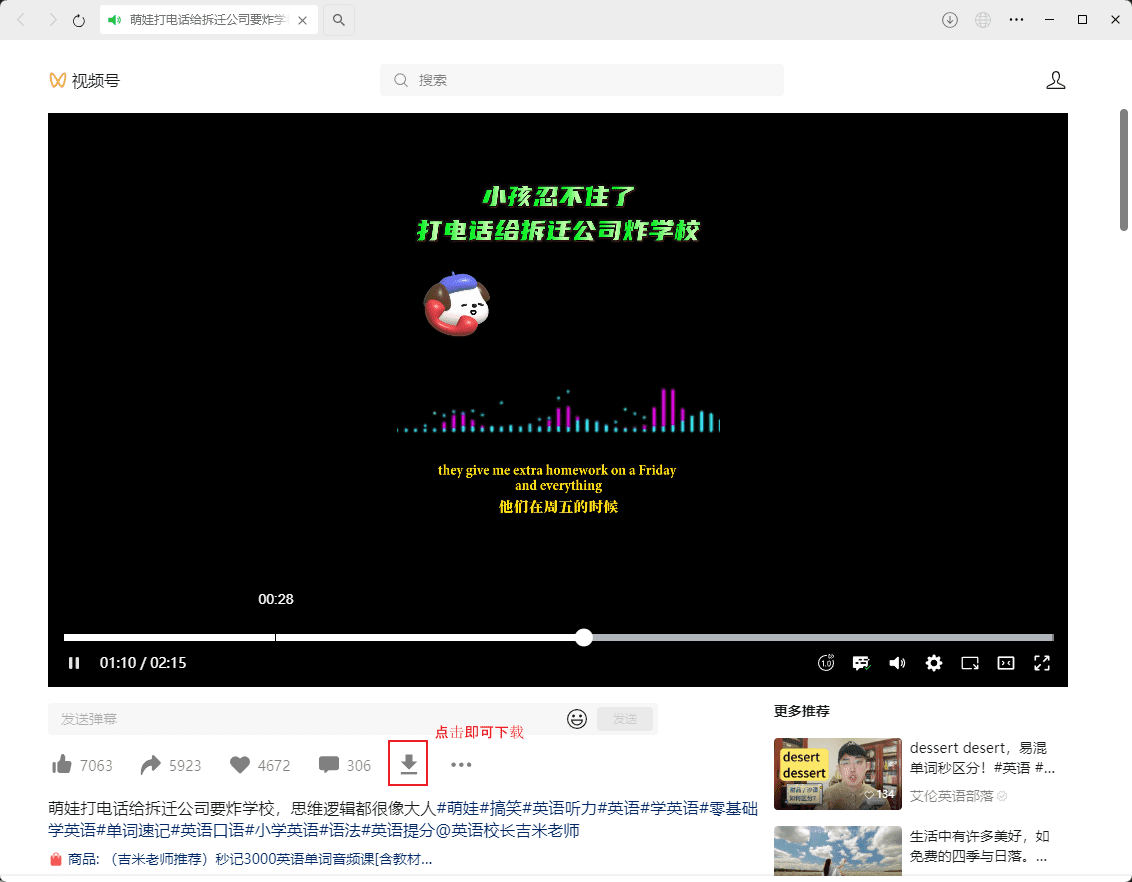Select the download icon to save the video

(407, 763)
